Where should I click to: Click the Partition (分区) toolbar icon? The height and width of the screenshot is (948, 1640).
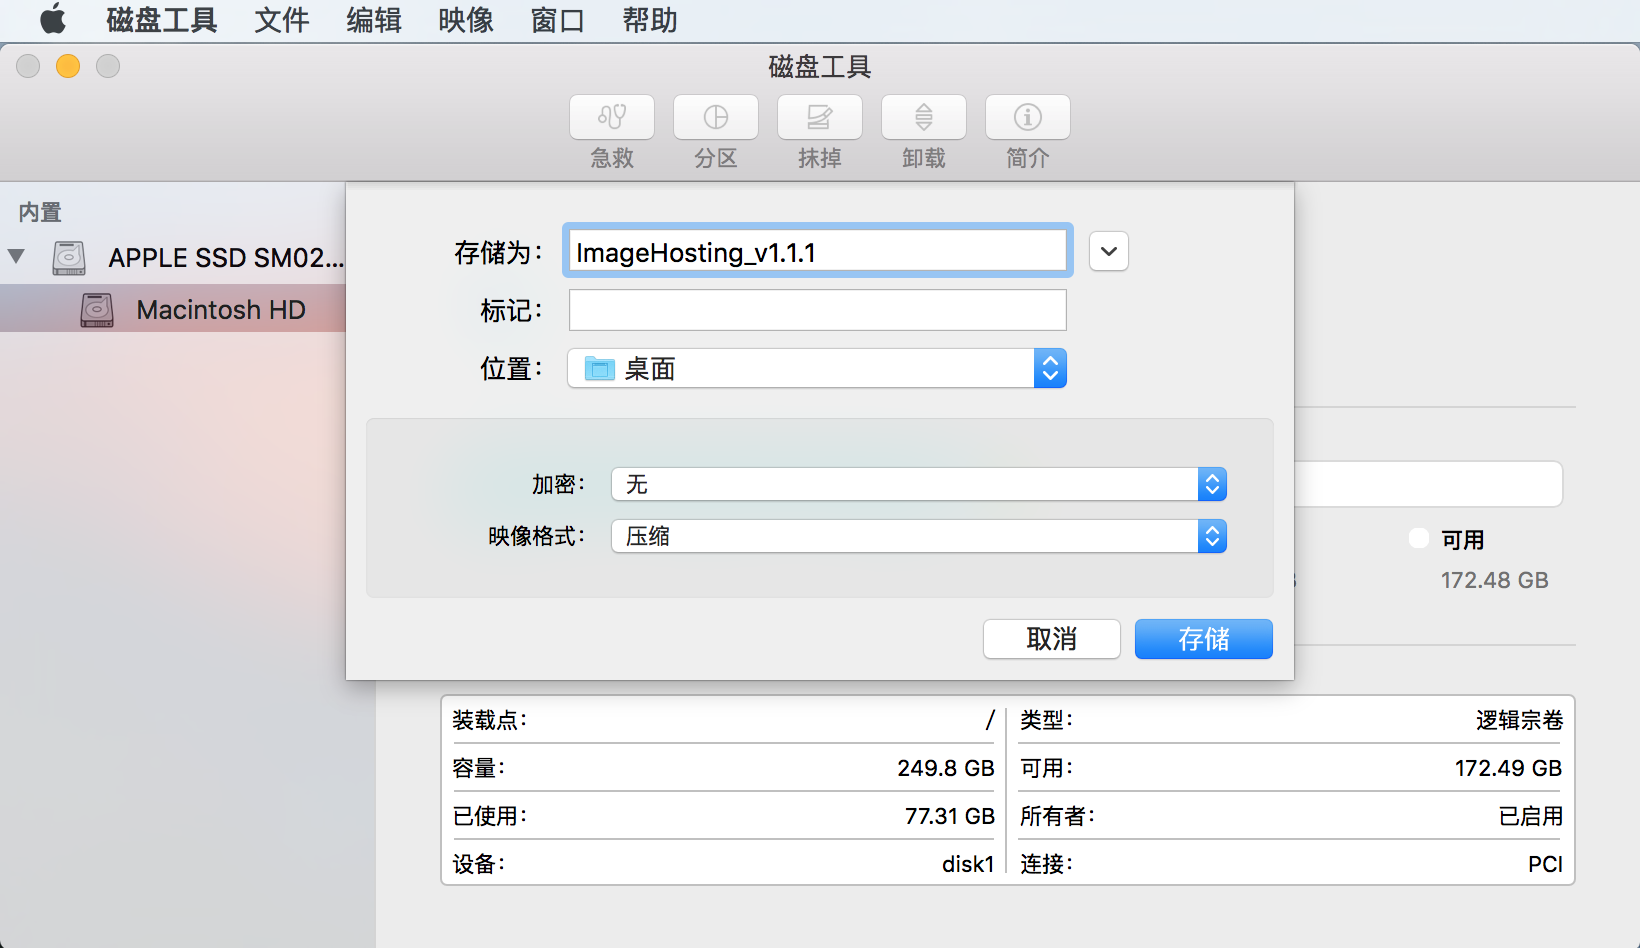(x=716, y=118)
